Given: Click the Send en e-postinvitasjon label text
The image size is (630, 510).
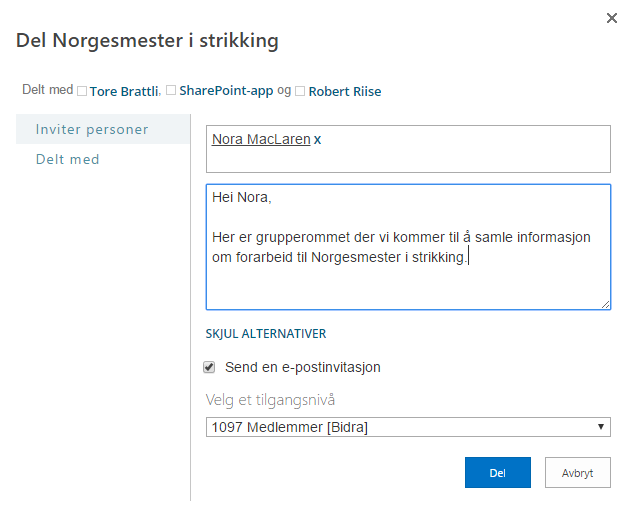Looking at the screenshot, I should [x=303, y=367].
